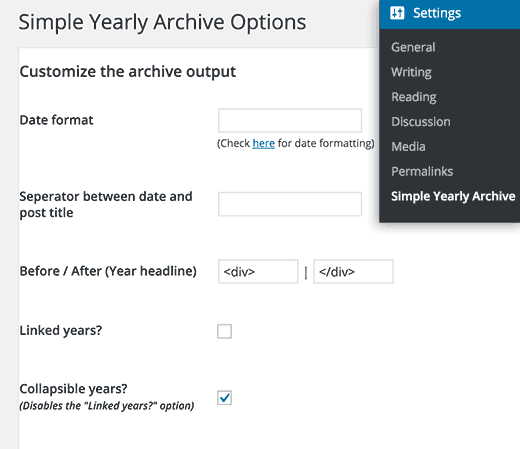Focus the Seperator between date field
Screen dimensions: 520x449
(290, 204)
